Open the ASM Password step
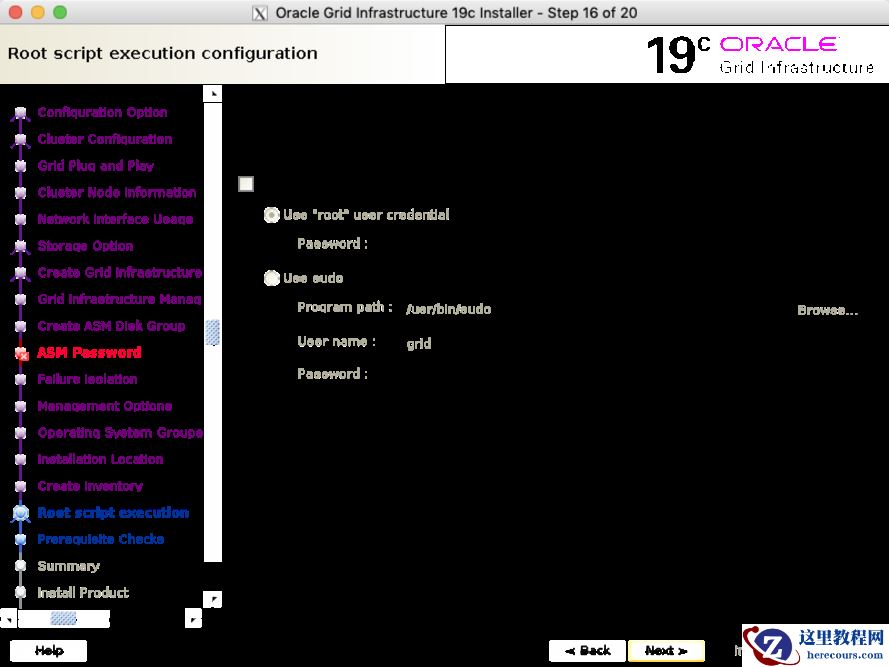The height and width of the screenshot is (667, 889). click(89, 352)
